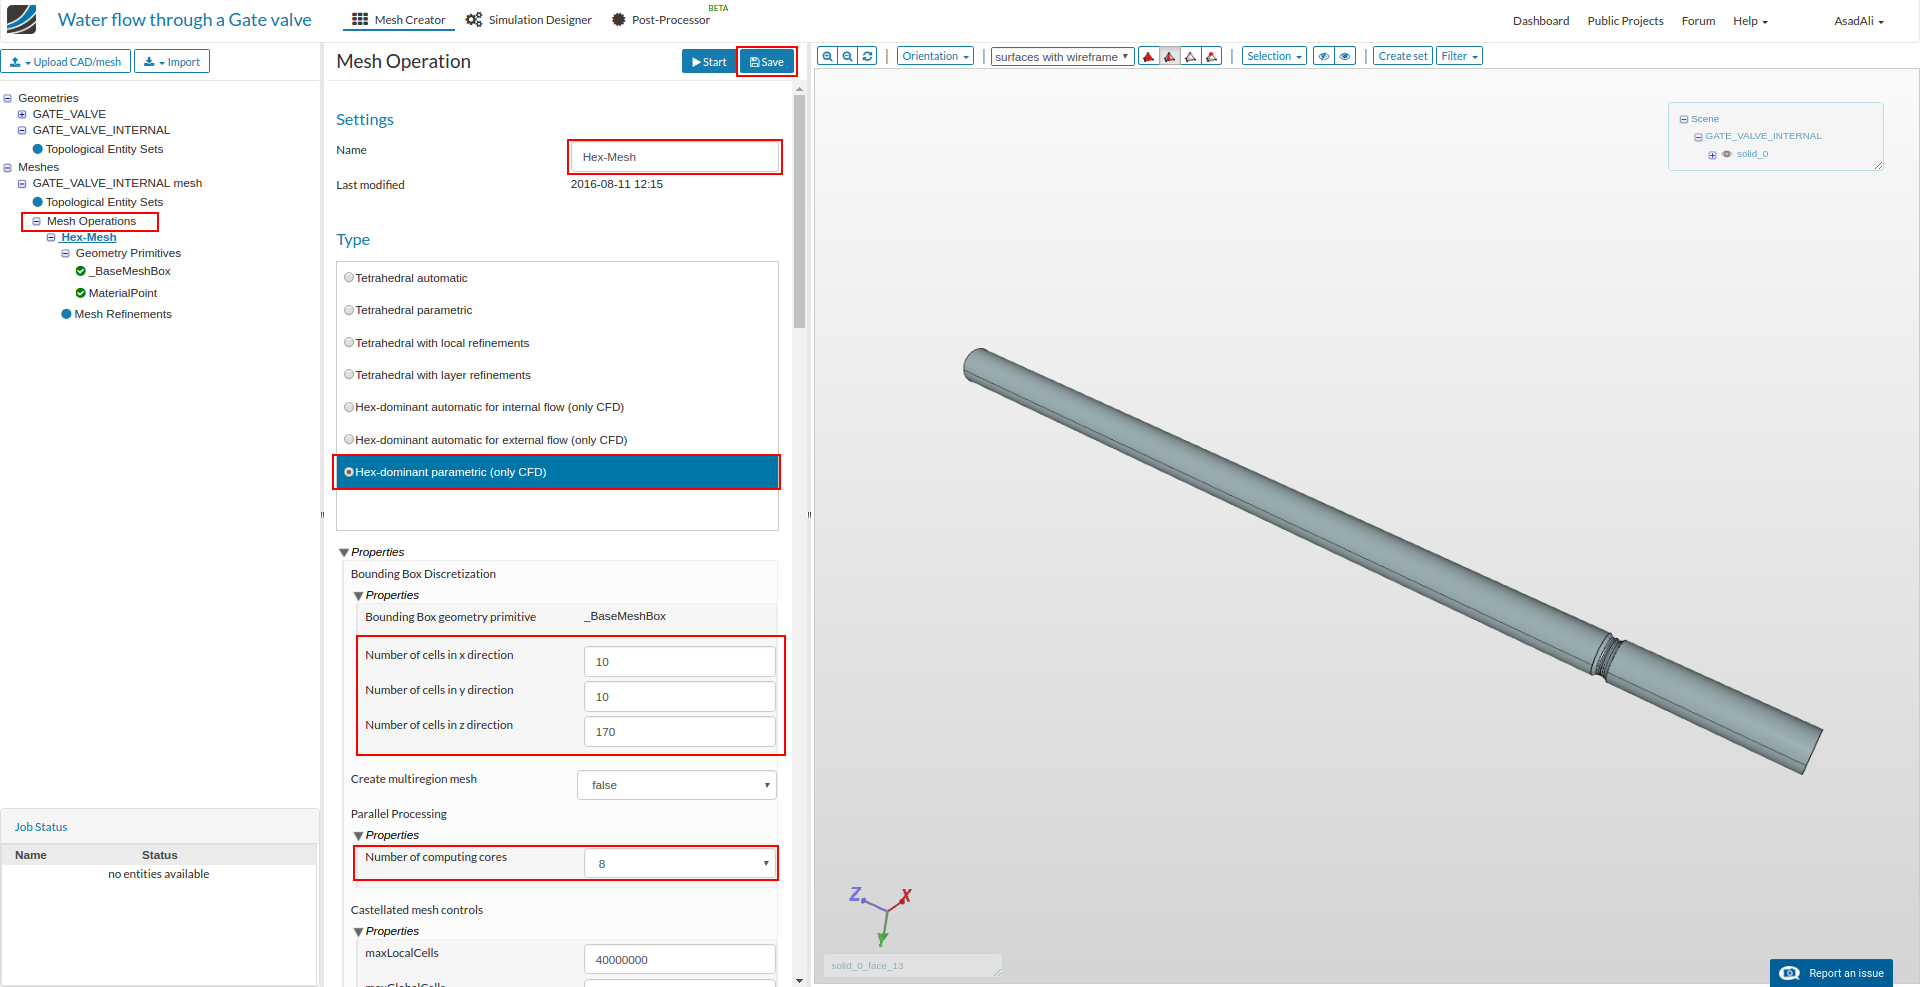Click the Import button

tap(172, 62)
